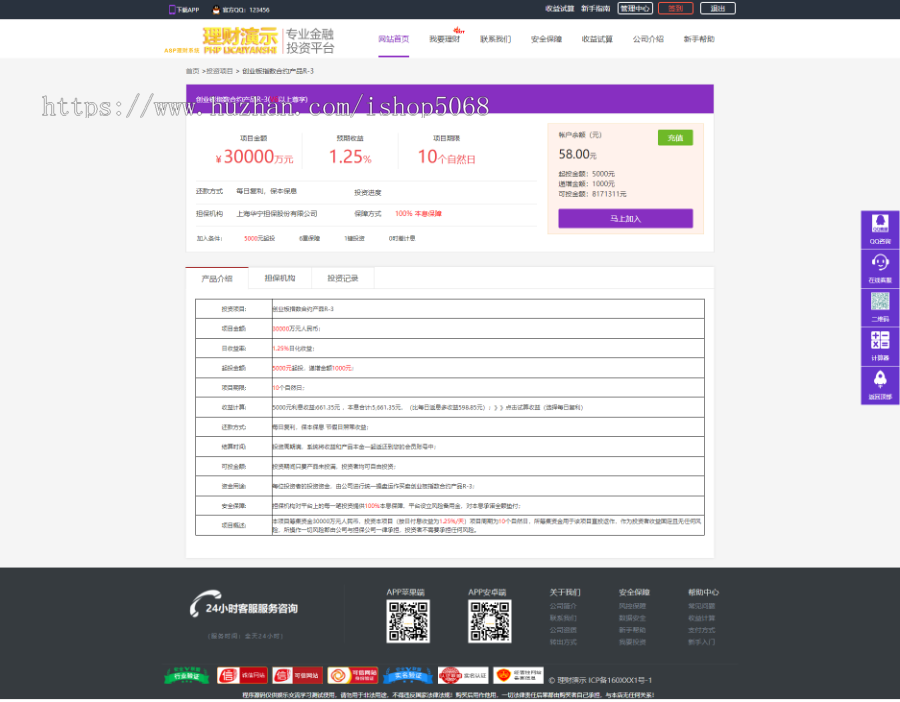
Task: Go to 安全保障 in the main navigation
Action: [546, 39]
